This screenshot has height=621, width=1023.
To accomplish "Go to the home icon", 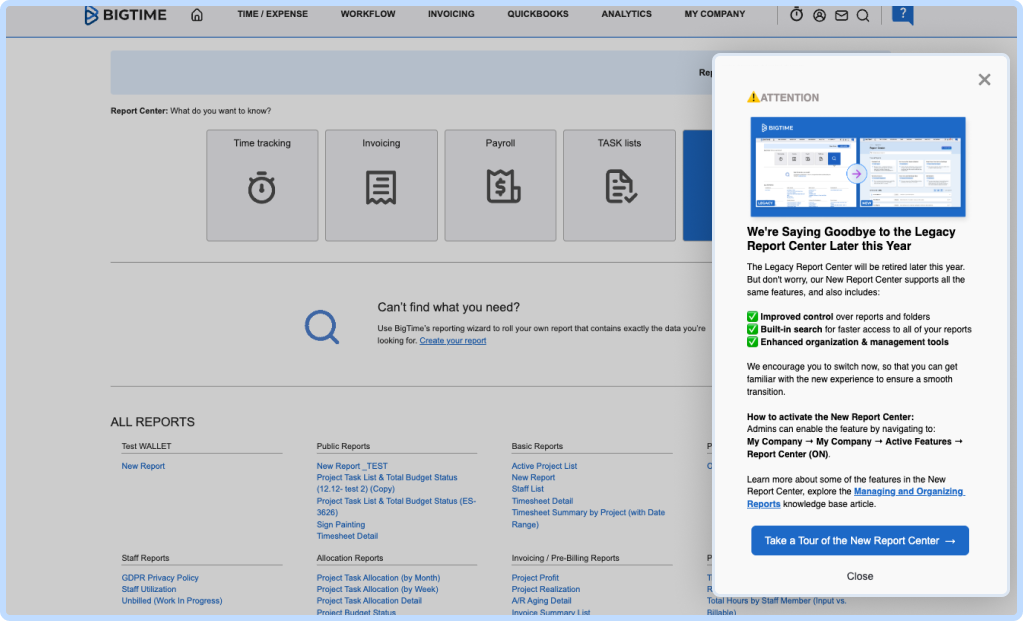I will click(x=196, y=14).
